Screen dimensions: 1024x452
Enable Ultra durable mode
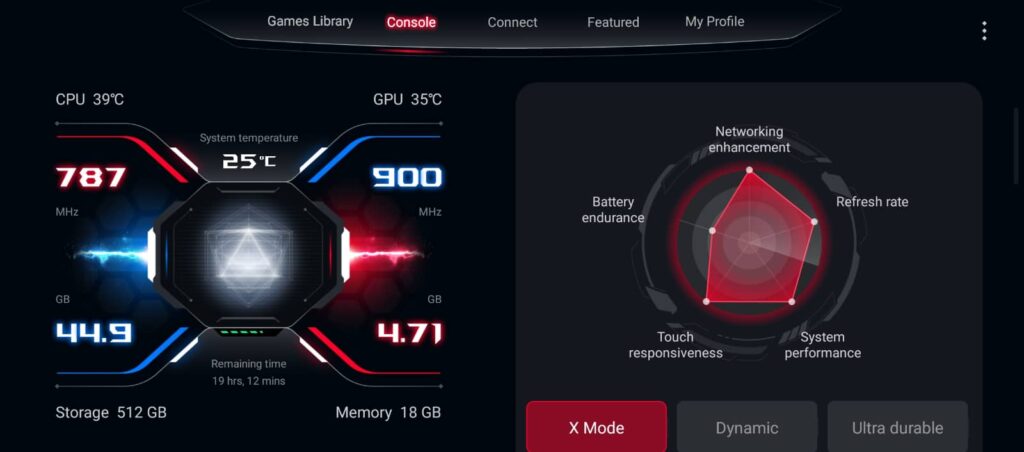click(897, 428)
